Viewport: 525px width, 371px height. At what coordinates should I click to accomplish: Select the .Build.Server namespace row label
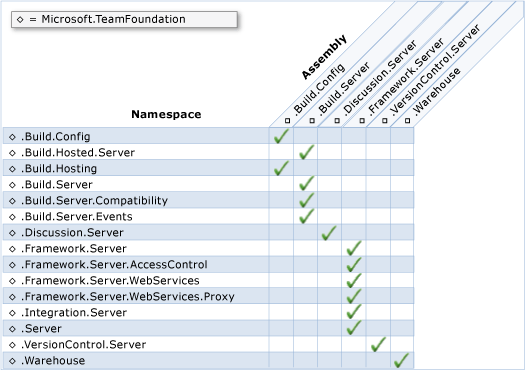coord(57,184)
